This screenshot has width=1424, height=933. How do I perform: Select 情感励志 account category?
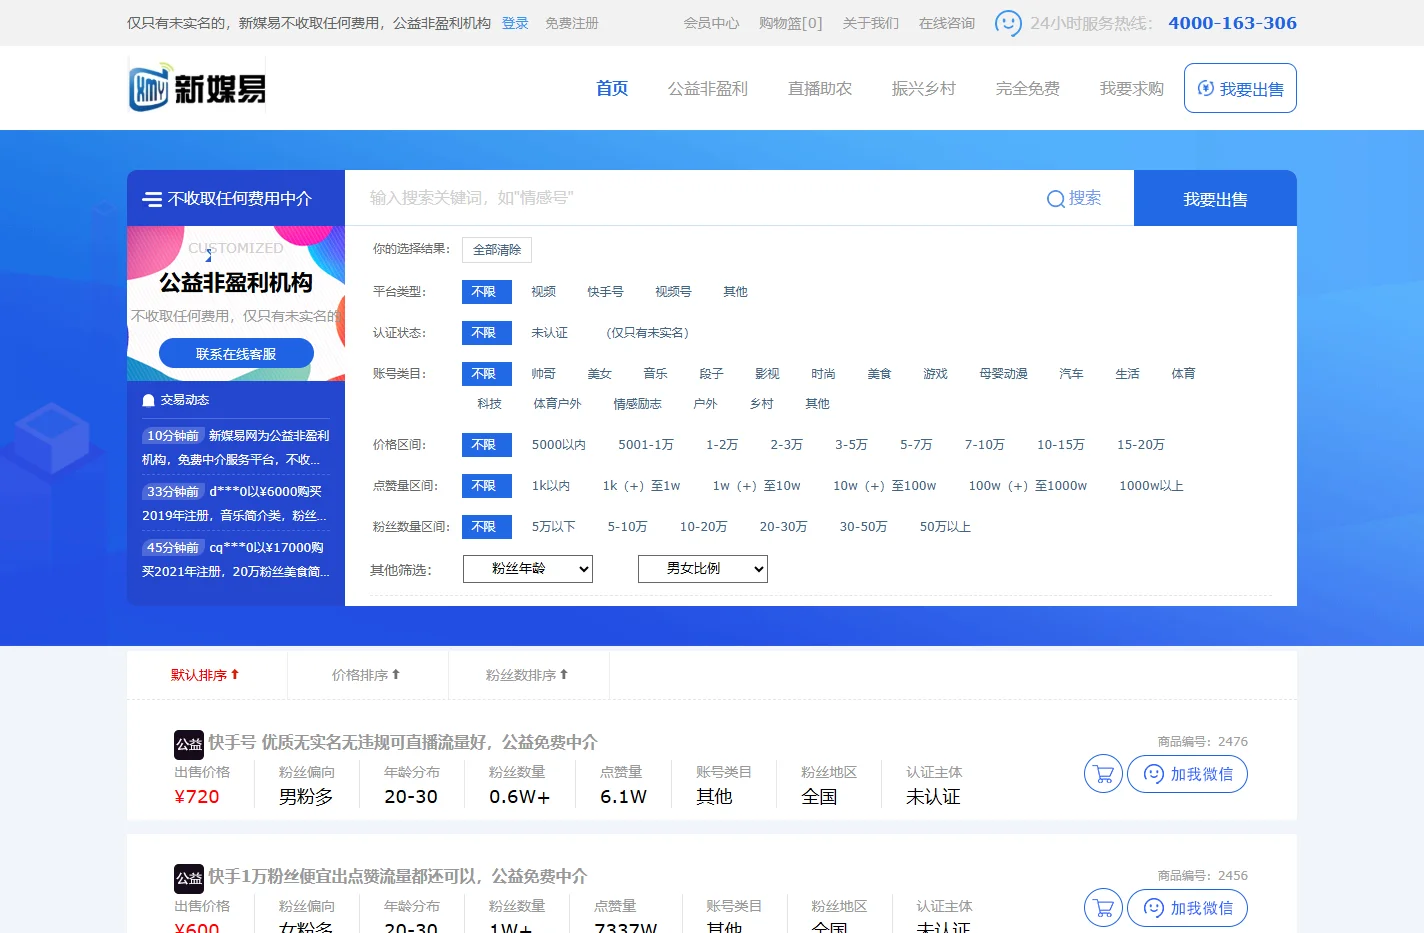coord(637,404)
